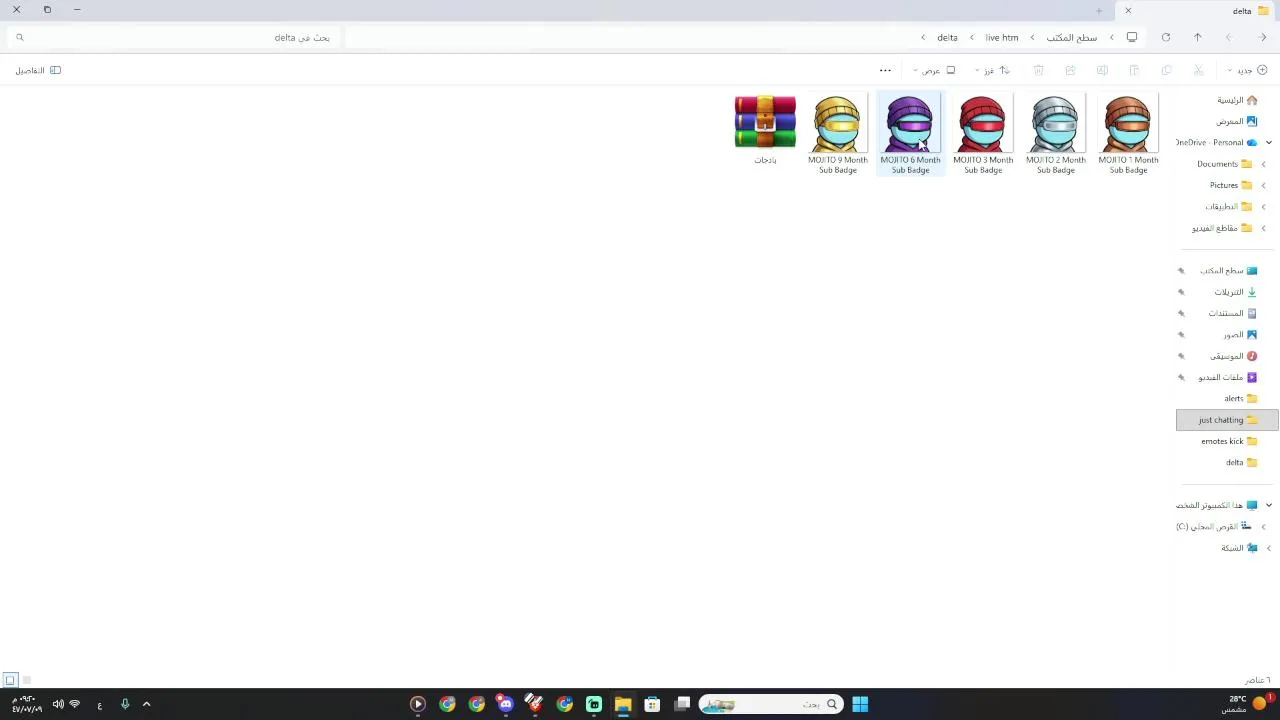Click the Windows Start button
The image size is (1280, 720).
pos(860,704)
